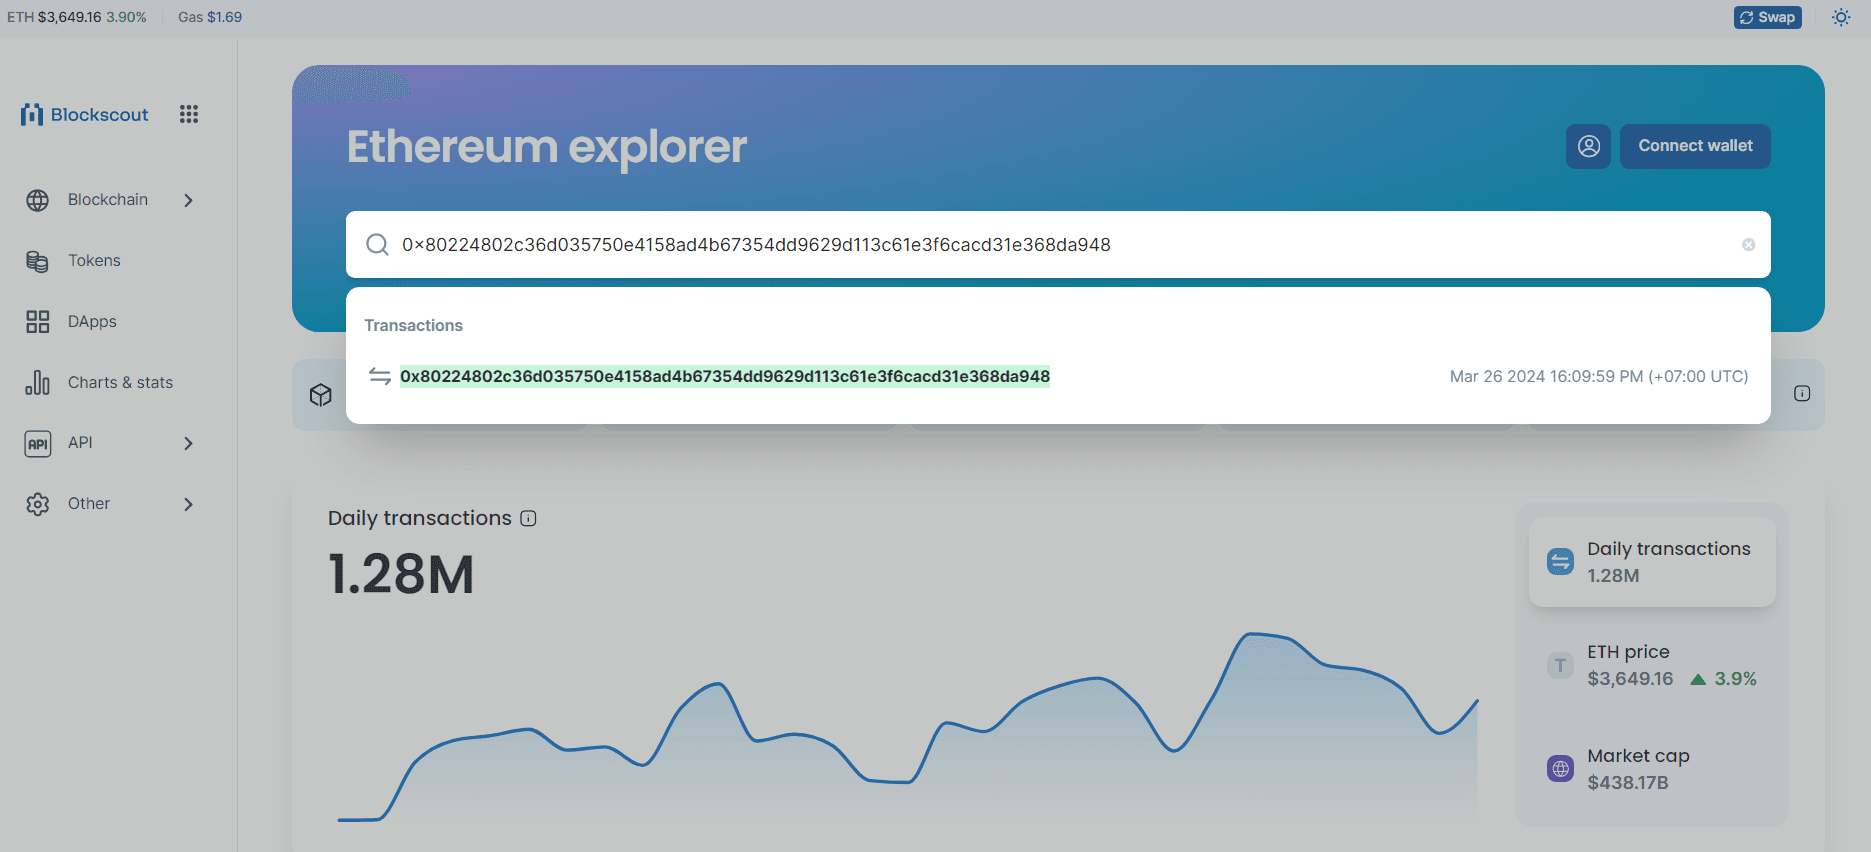Click the info icon at stats row right edge
The height and width of the screenshot is (852, 1871).
(1802, 394)
